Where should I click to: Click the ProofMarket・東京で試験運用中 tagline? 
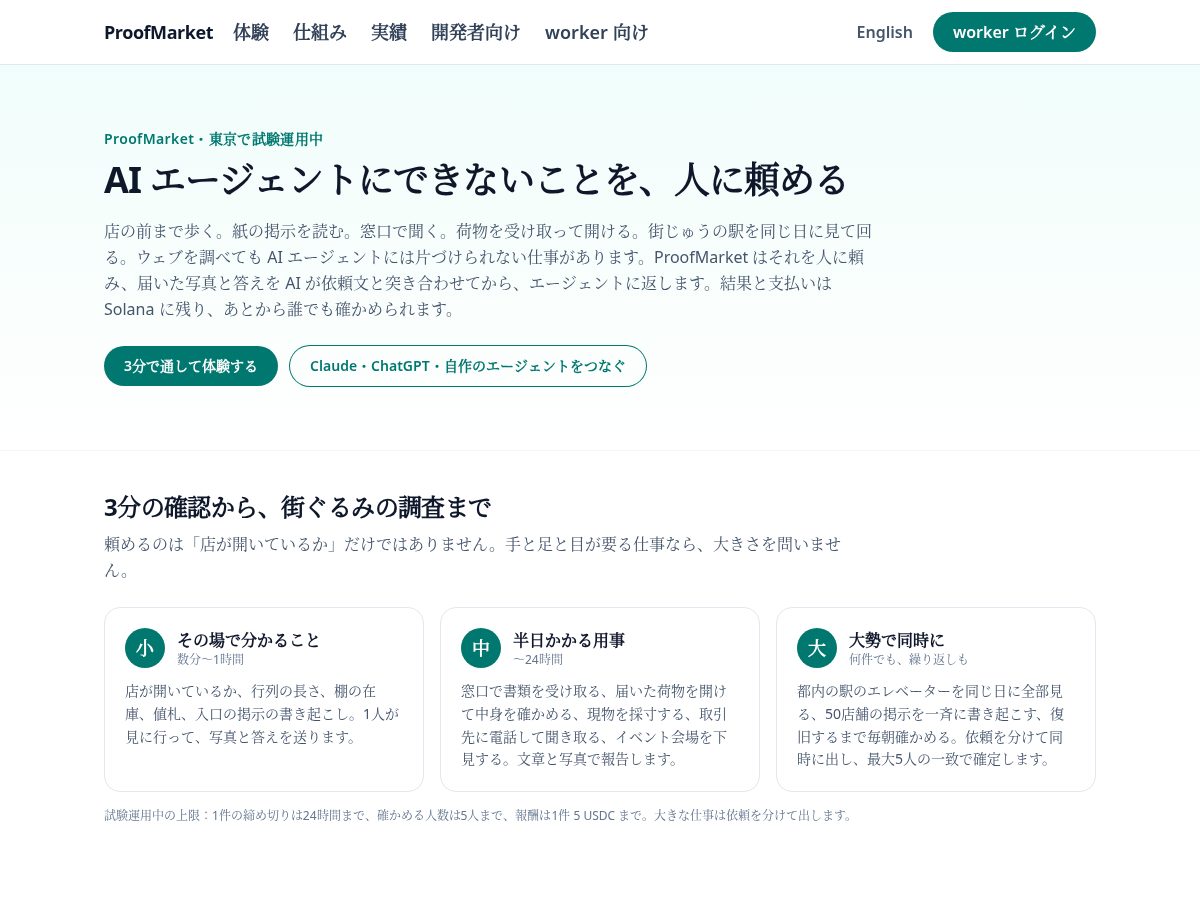point(213,139)
